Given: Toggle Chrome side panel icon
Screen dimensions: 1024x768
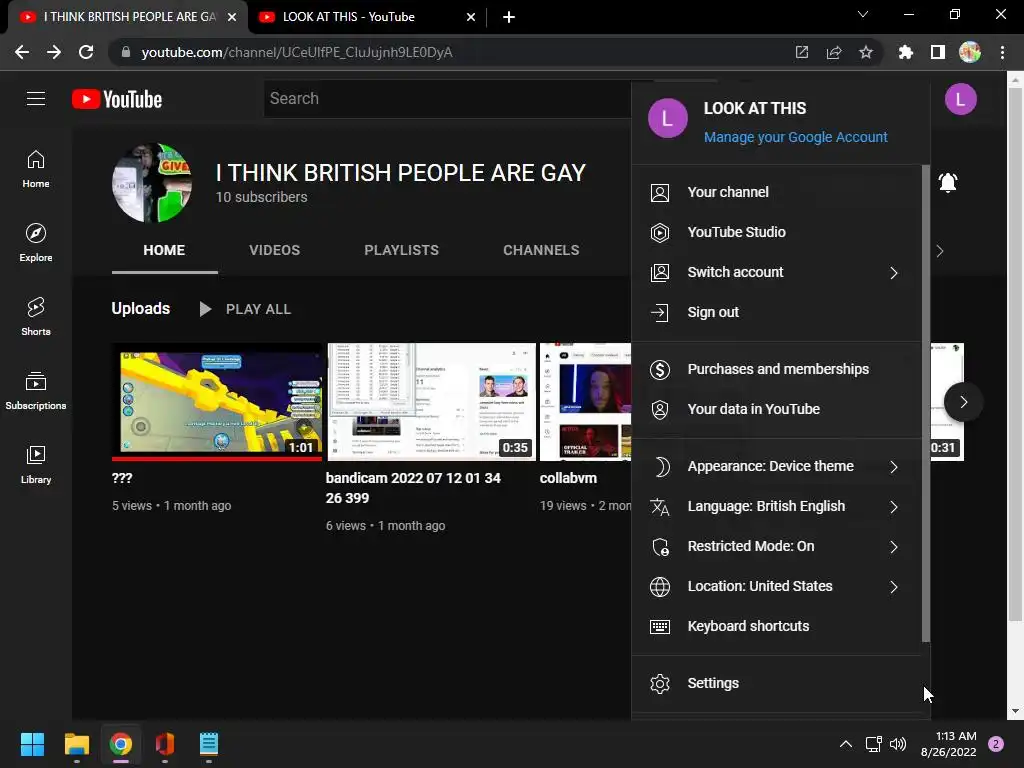Looking at the screenshot, I should [x=937, y=52].
